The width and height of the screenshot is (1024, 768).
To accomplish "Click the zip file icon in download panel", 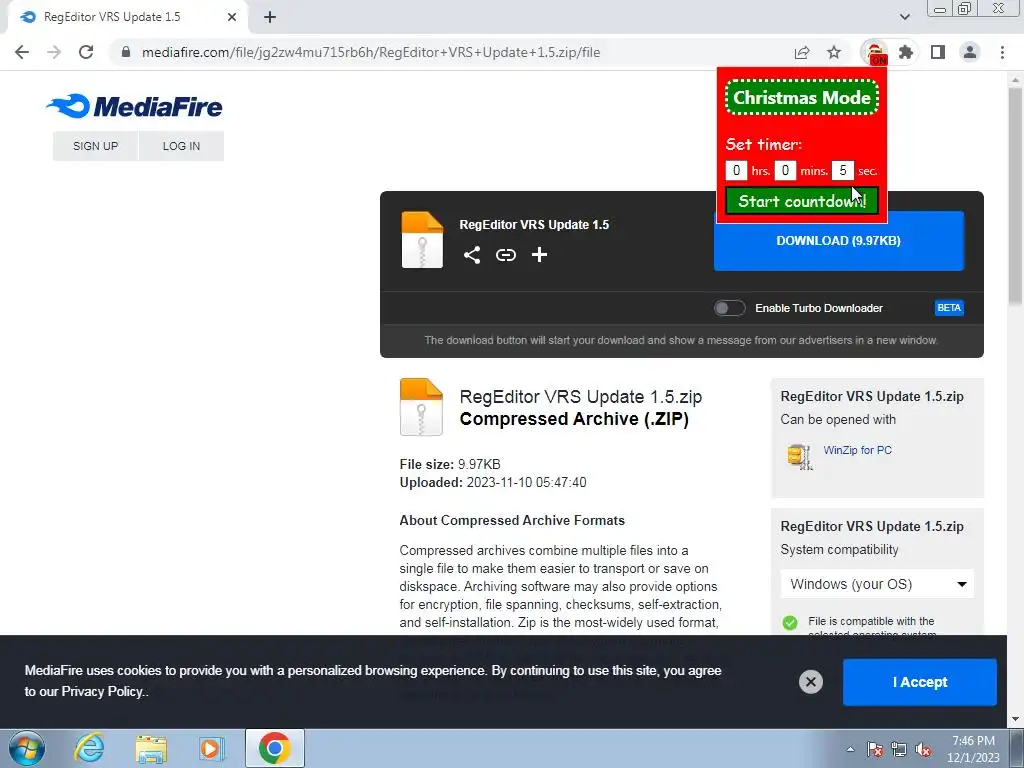I will [x=422, y=240].
